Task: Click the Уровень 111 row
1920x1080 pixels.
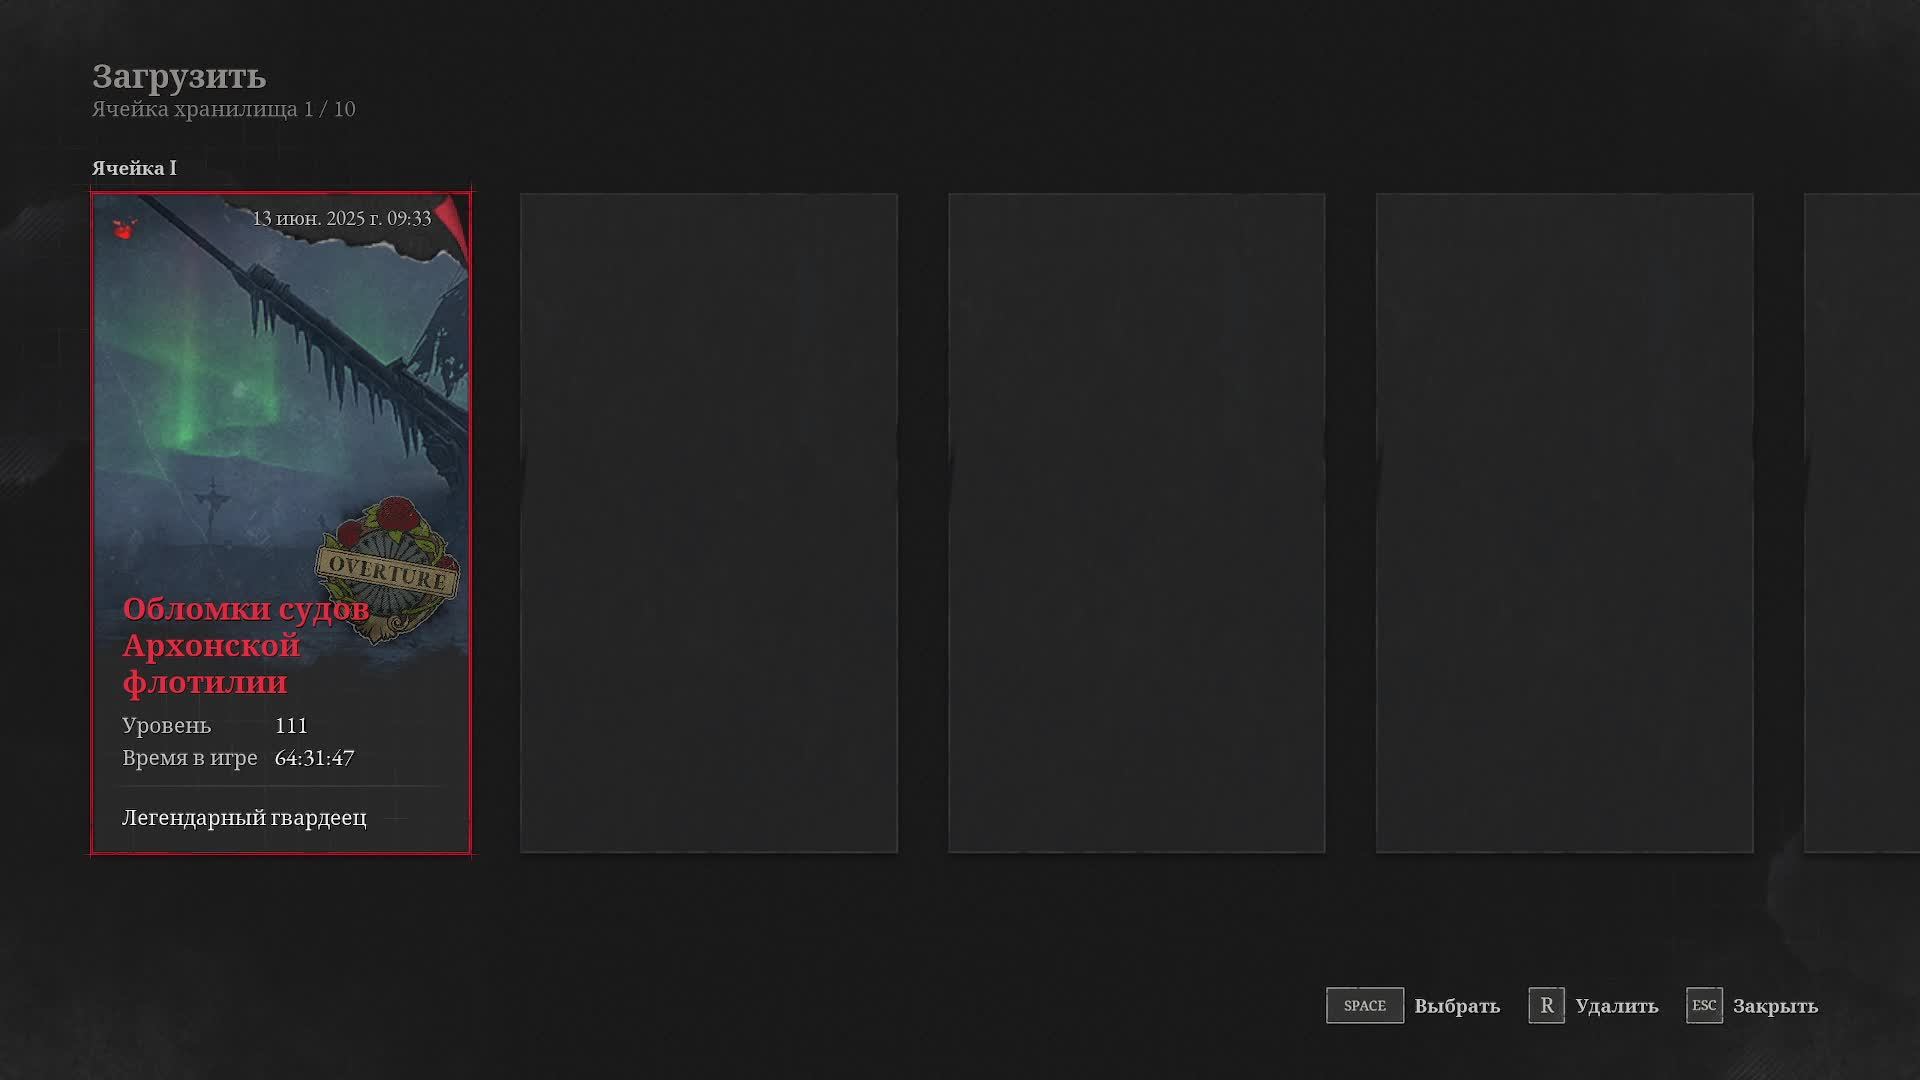Action: [215, 725]
